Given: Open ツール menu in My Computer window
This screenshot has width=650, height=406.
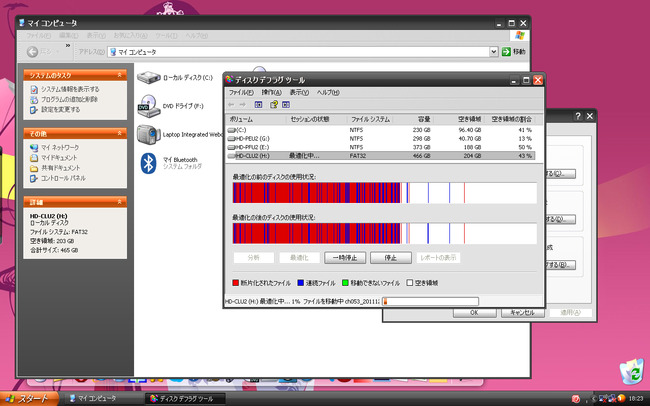Looking at the screenshot, I should (166, 36).
